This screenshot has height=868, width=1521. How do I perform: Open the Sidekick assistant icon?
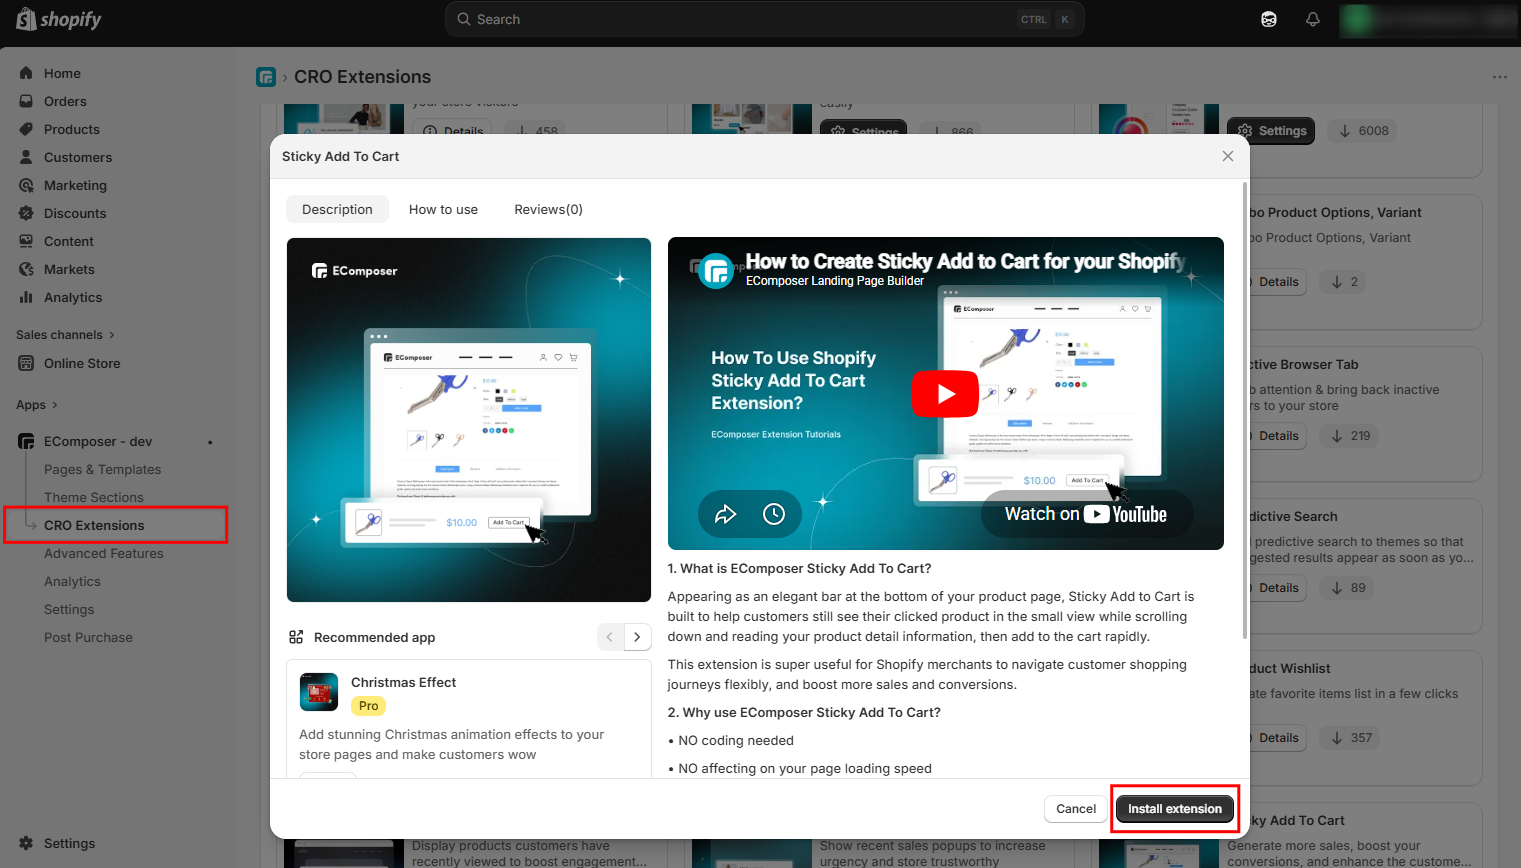[x=1269, y=19]
